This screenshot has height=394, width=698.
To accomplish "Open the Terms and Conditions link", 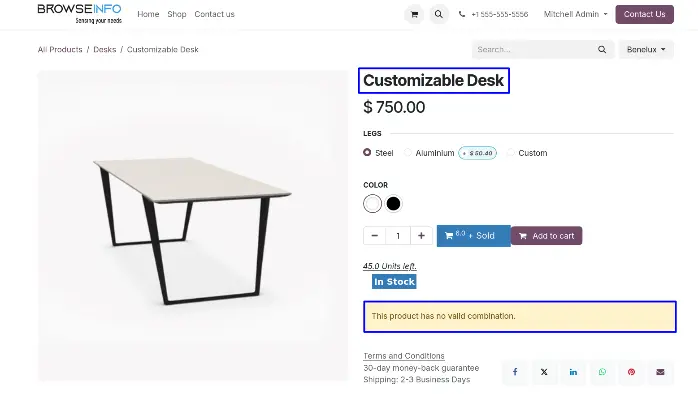I will (404, 356).
